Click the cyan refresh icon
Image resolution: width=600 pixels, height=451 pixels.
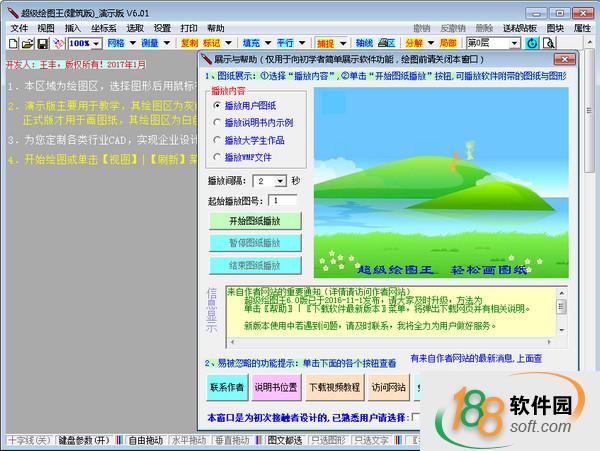click(x=532, y=43)
